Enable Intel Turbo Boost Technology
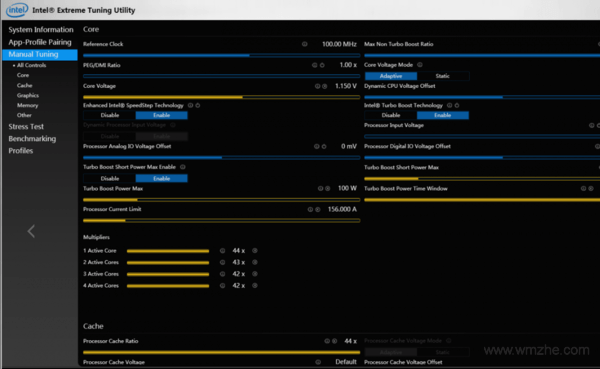The width and height of the screenshot is (600, 369). pos(443,115)
